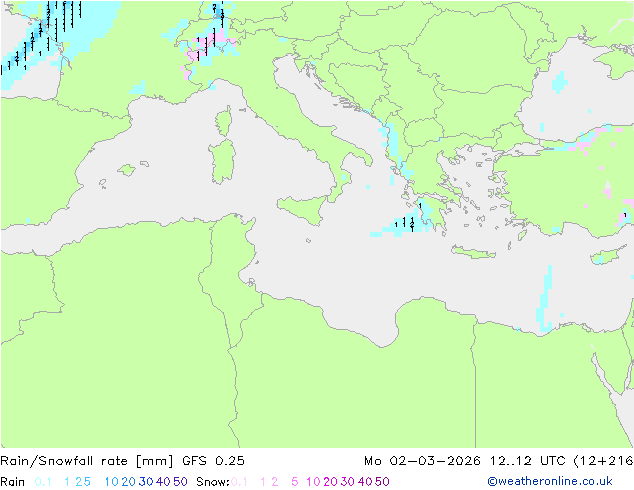The image size is (634, 490).
Task: Select the Rain legend value 50
Action: (x=180, y=482)
